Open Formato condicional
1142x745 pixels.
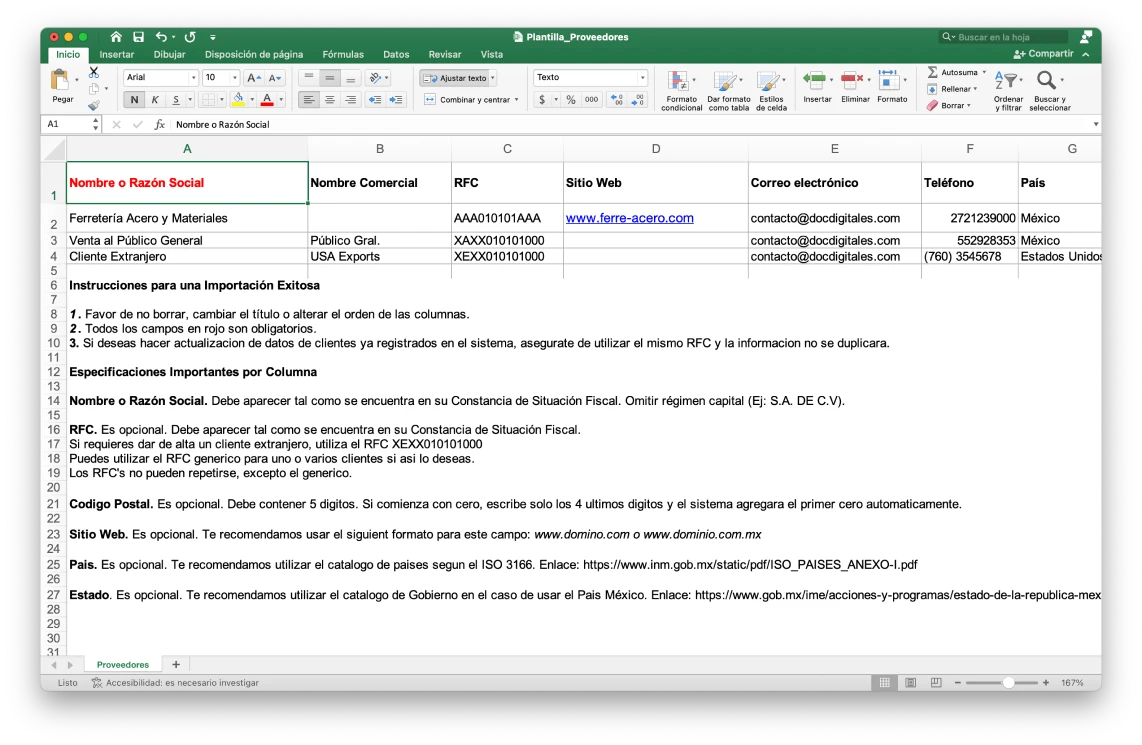[x=681, y=90]
